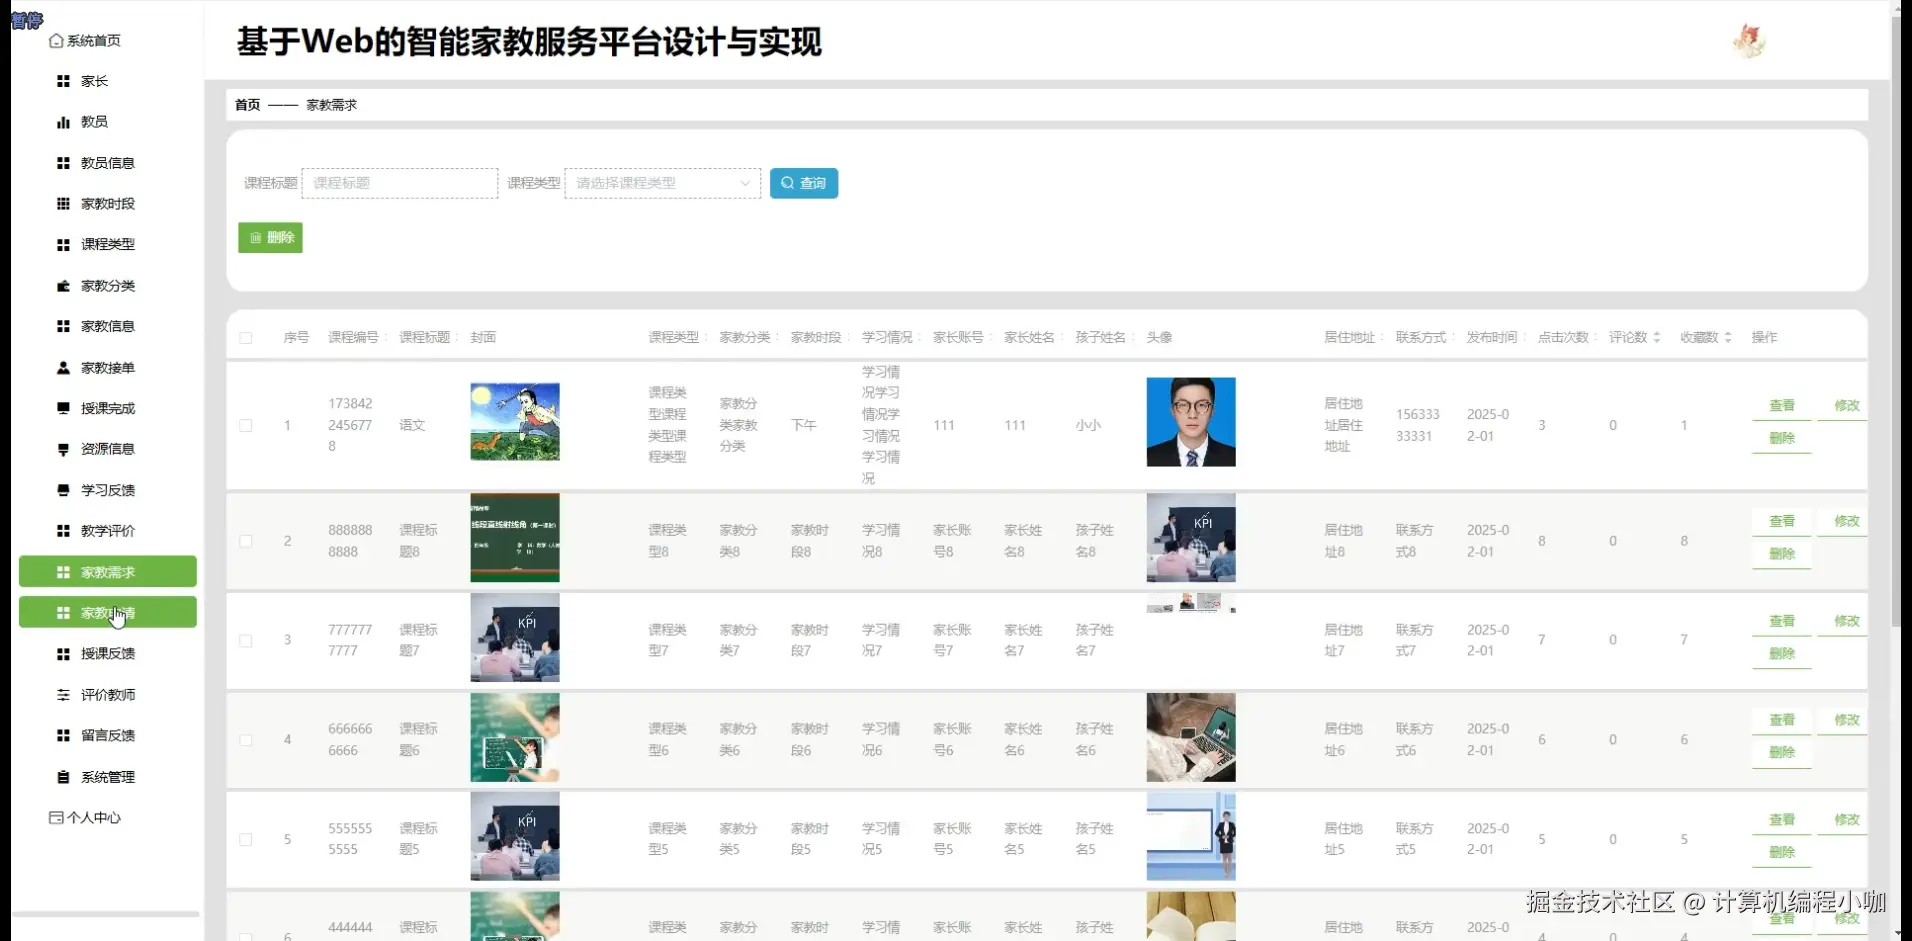The width and height of the screenshot is (1912, 941).
Task: Check the select-all checkbox in table header
Action: (246, 337)
